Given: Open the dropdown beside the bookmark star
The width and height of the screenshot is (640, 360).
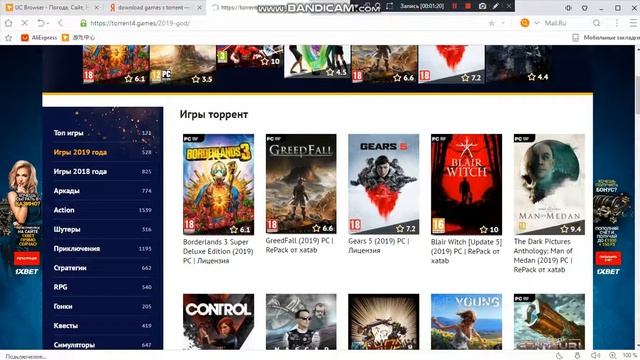Looking at the screenshot, I should click(503, 23).
